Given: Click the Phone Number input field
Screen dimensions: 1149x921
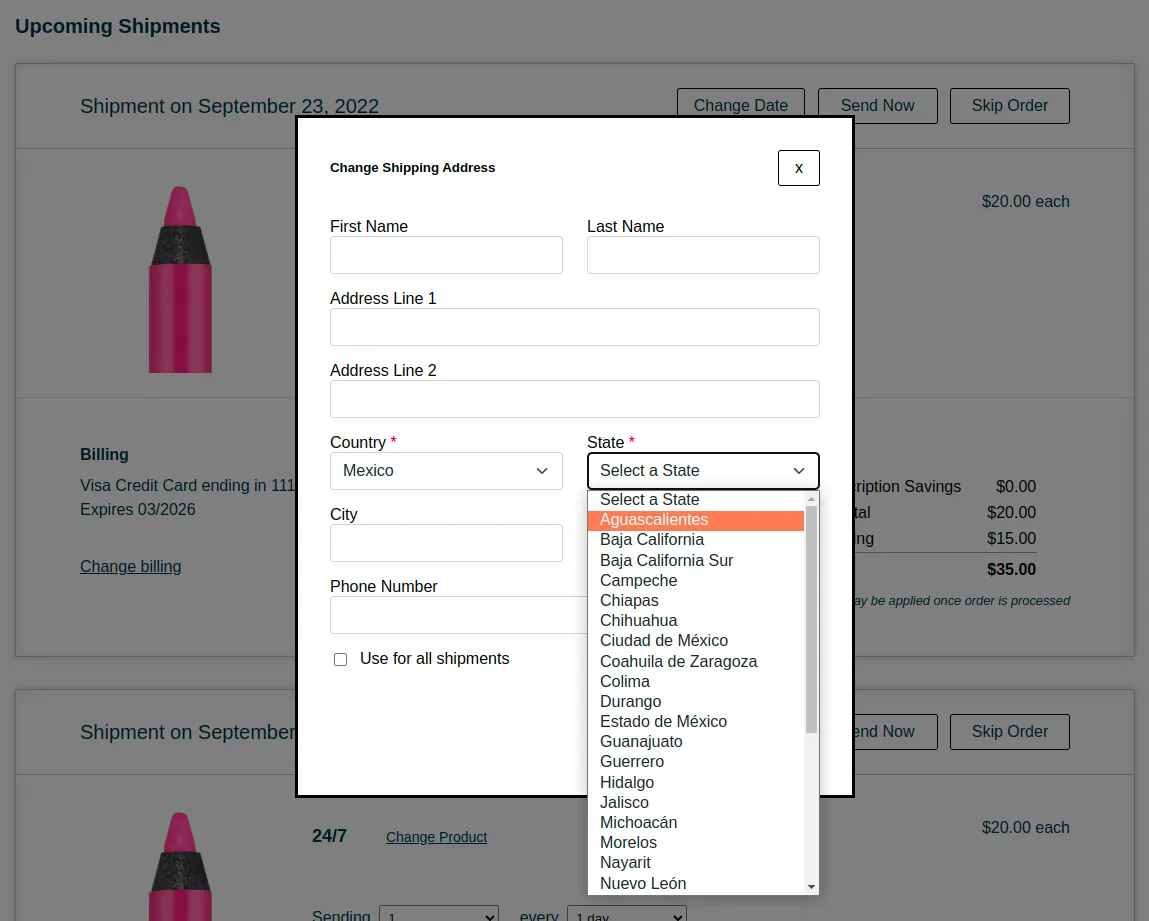Looking at the screenshot, I should coord(458,615).
